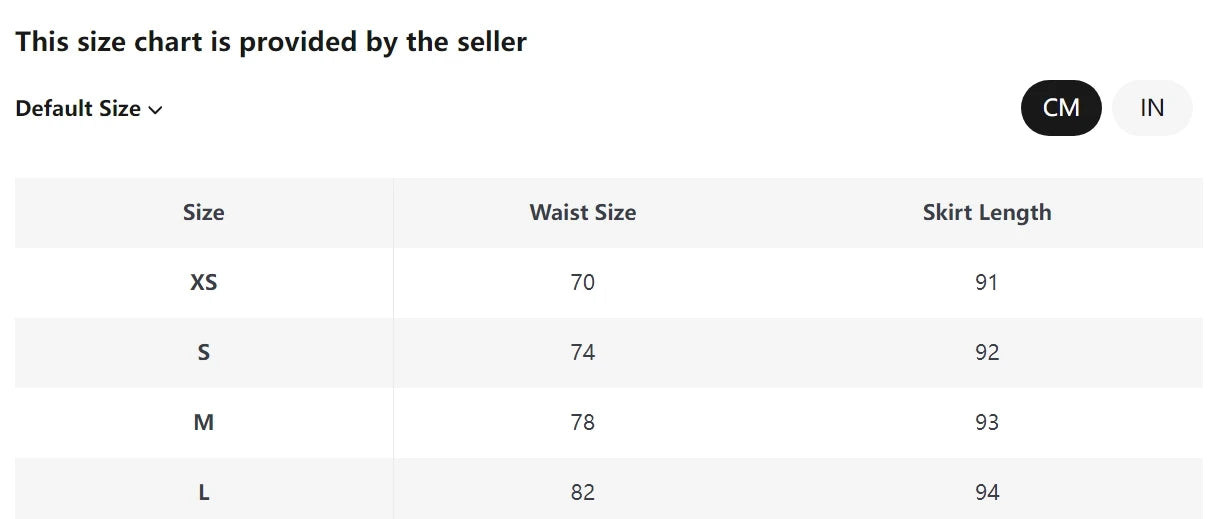
Task: Click the chevron arrow beside Default Size
Action: [155, 110]
